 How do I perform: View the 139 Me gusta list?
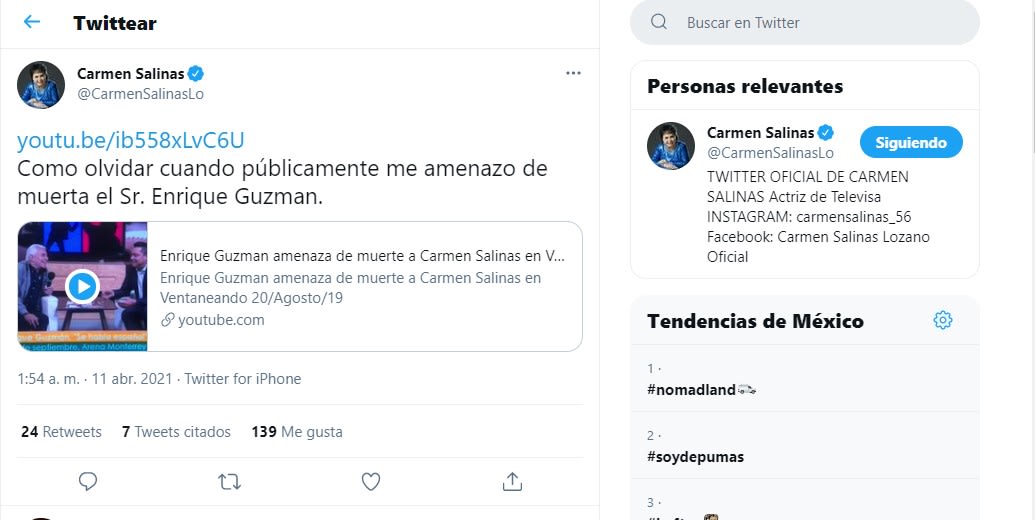(x=297, y=432)
